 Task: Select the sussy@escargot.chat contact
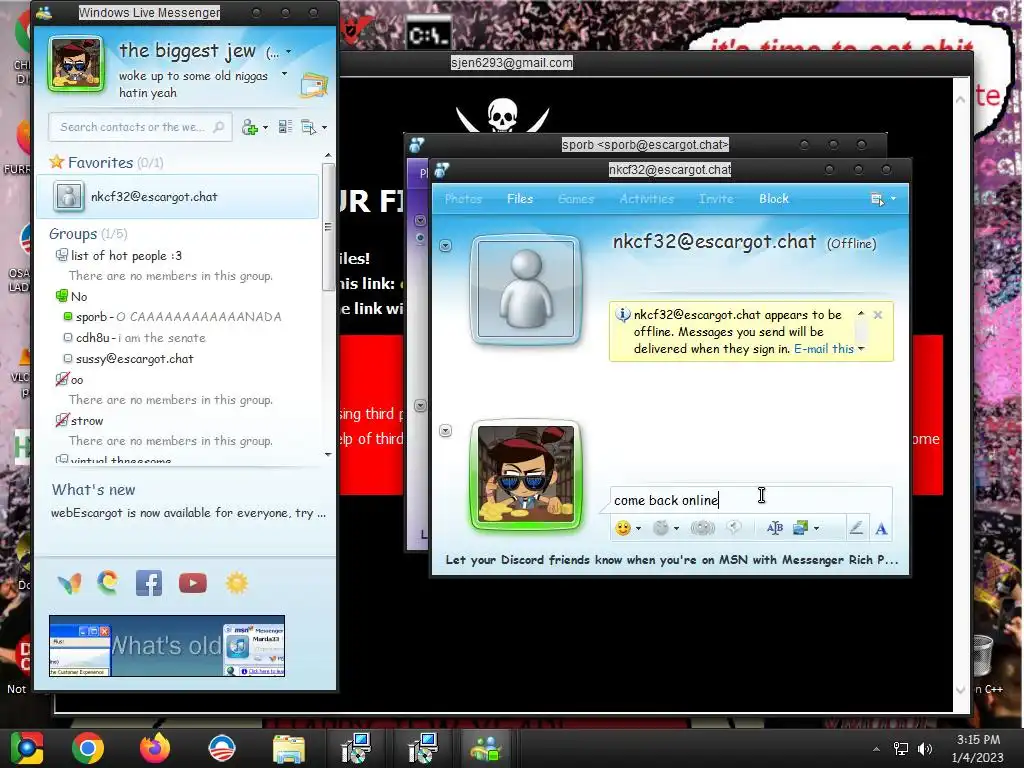pyautogui.click(x=129, y=359)
